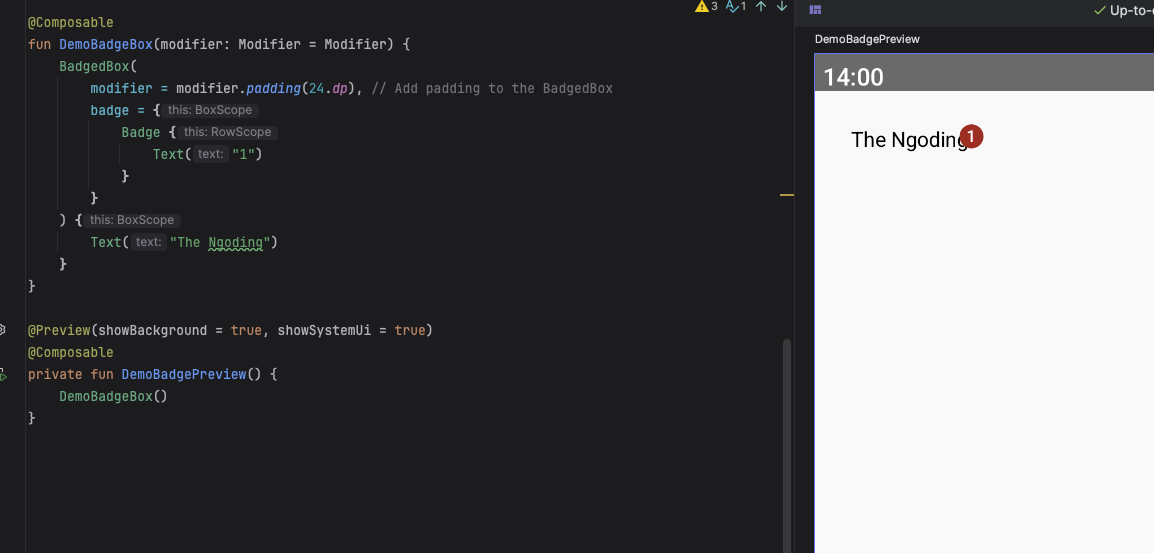Click the green checkmark Up-to-date status
The image size is (1154, 553).
1125,11
